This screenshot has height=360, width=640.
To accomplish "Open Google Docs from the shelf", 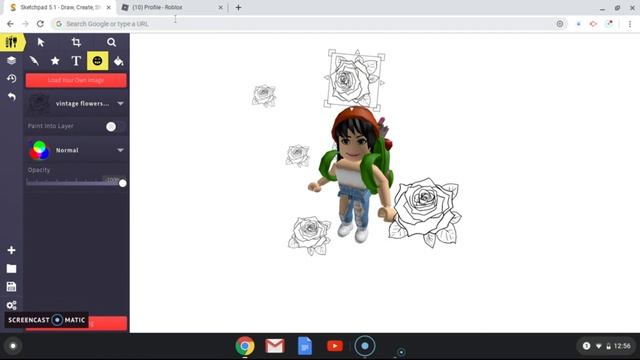I will coord(305,346).
